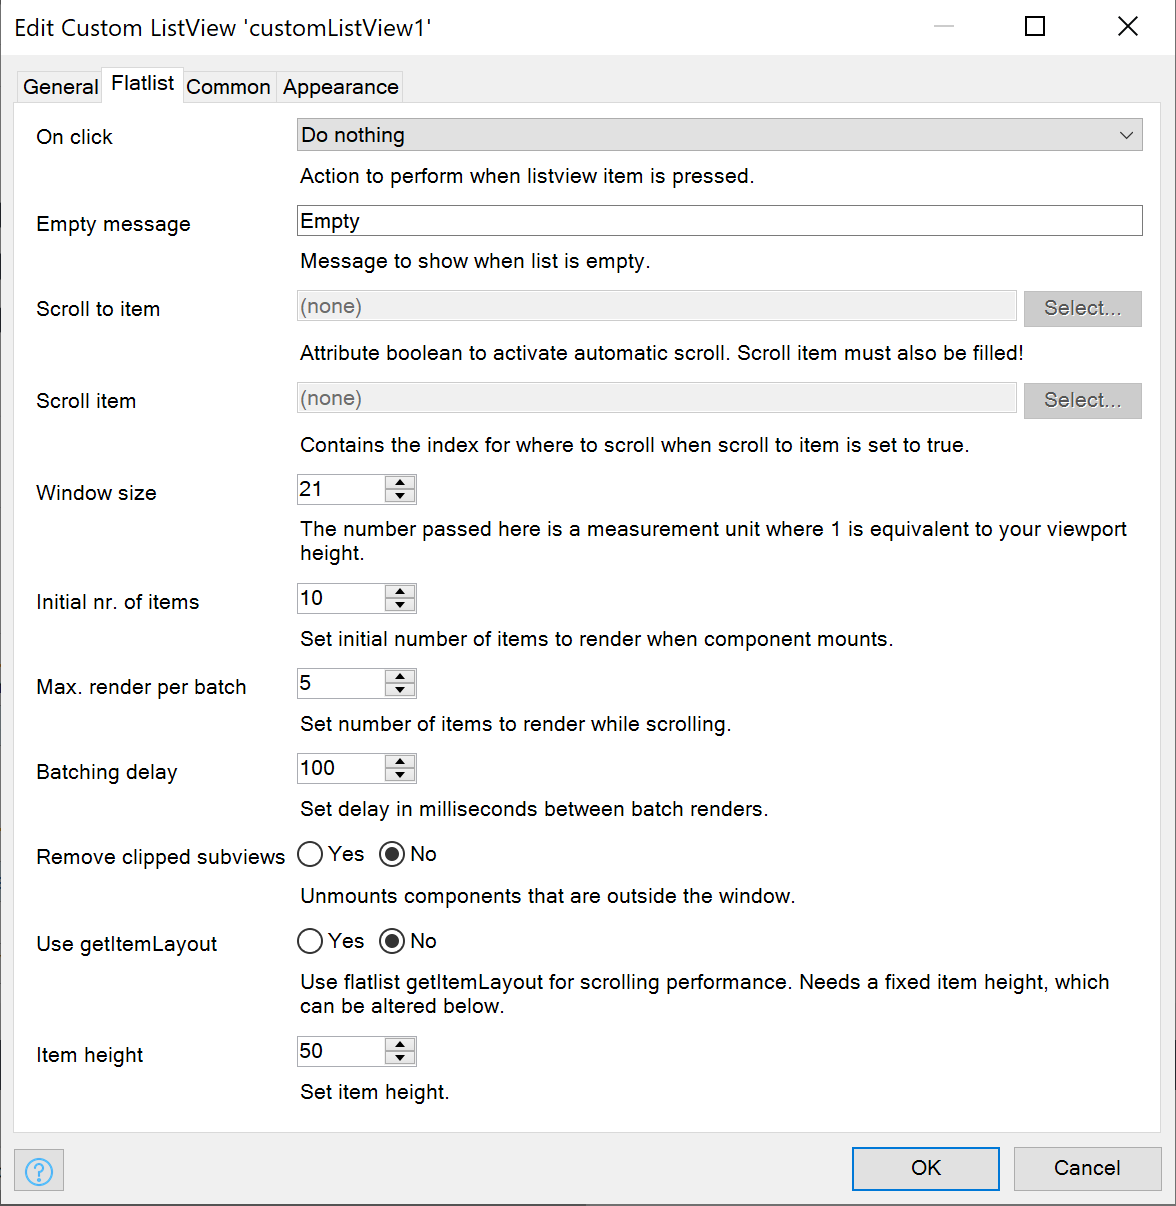Select No for Remove clipped subviews
1176x1206 pixels.
pos(392,854)
